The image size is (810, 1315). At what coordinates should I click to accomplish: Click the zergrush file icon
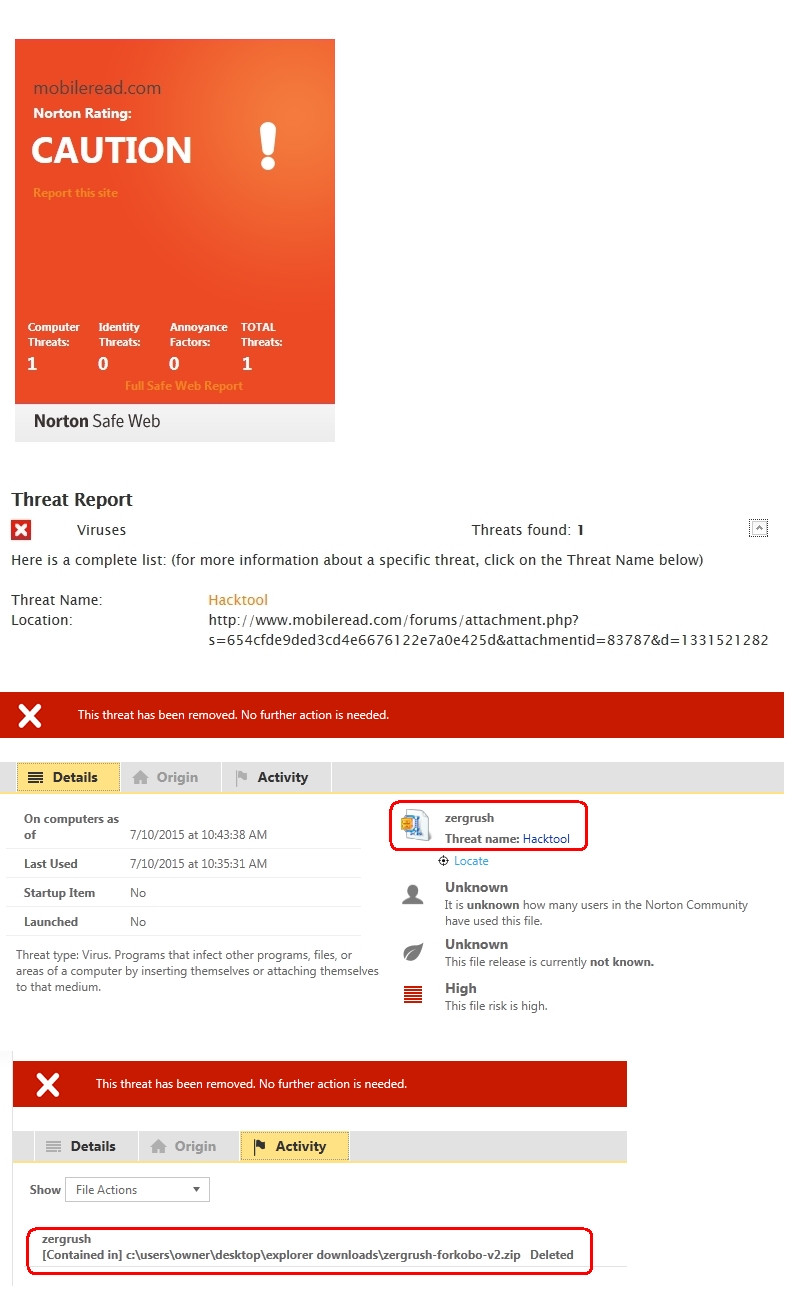click(x=414, y=825)
